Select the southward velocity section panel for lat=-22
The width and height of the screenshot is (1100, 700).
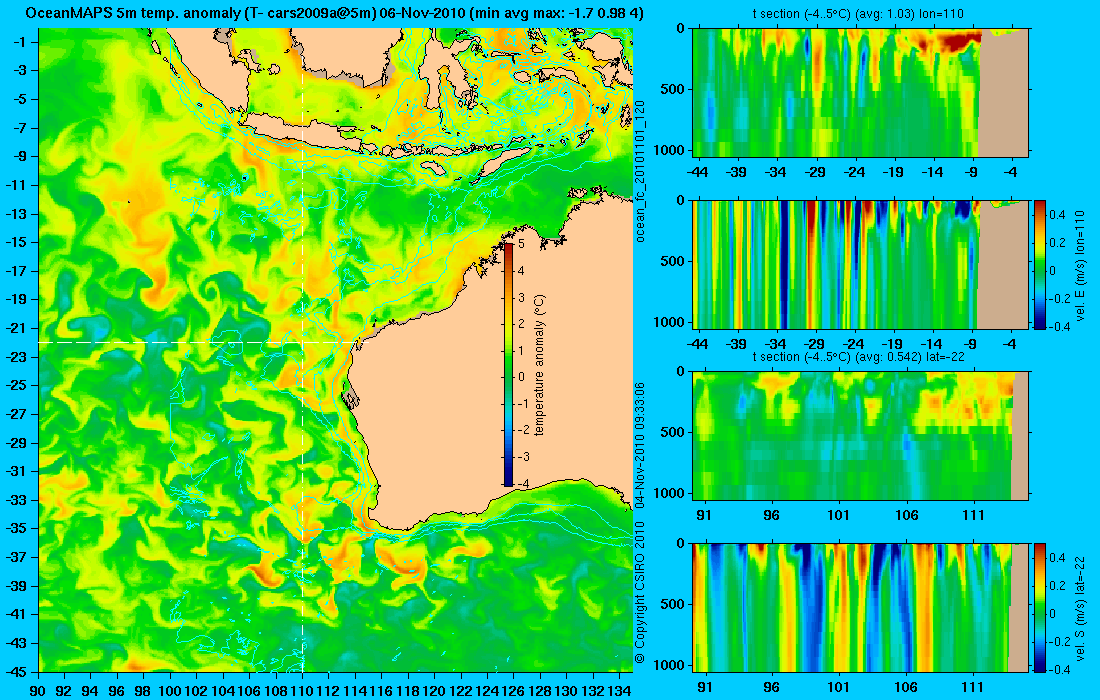(x=861, y=607)
